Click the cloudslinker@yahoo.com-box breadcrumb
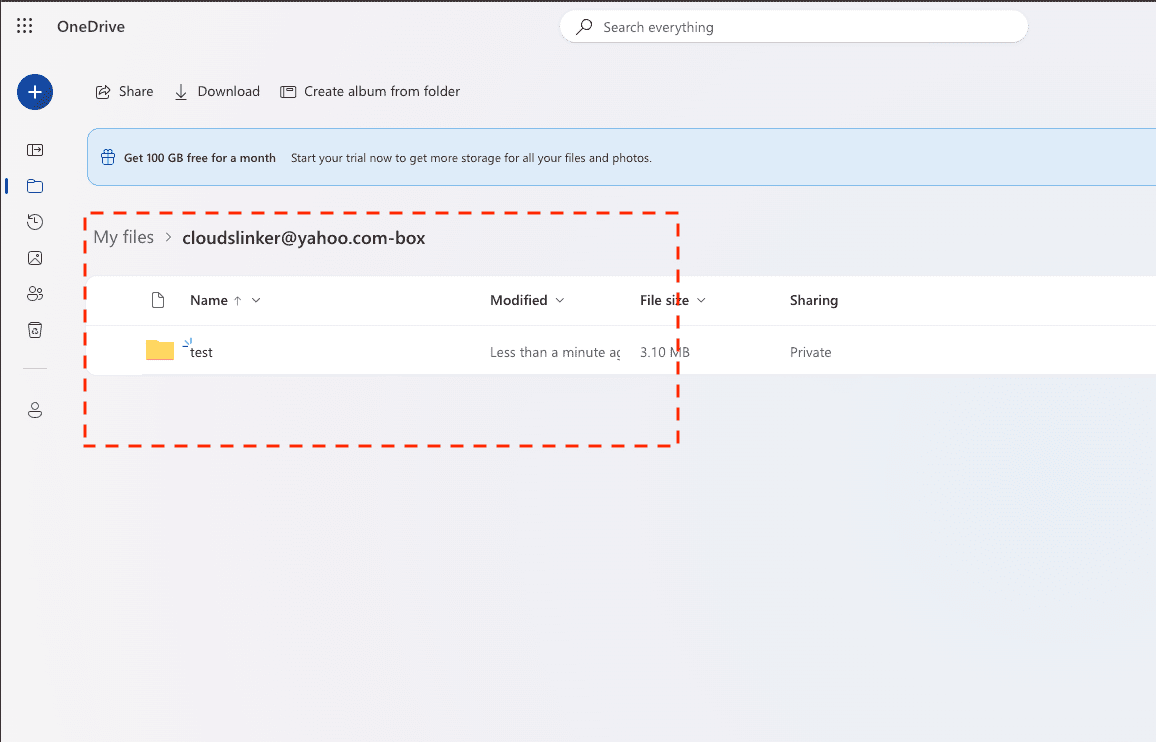The width and height of the screenshot is (1156, 742). (304, 237)
